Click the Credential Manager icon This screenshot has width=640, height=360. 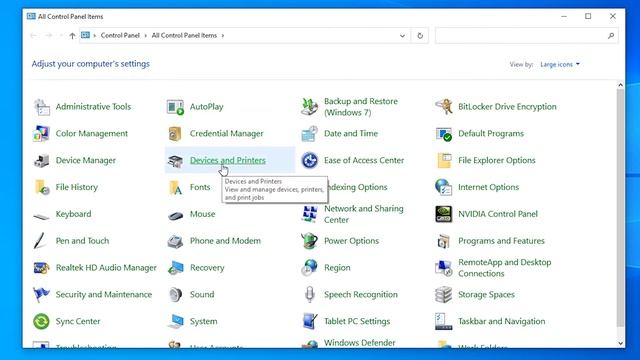click(176, 134)
